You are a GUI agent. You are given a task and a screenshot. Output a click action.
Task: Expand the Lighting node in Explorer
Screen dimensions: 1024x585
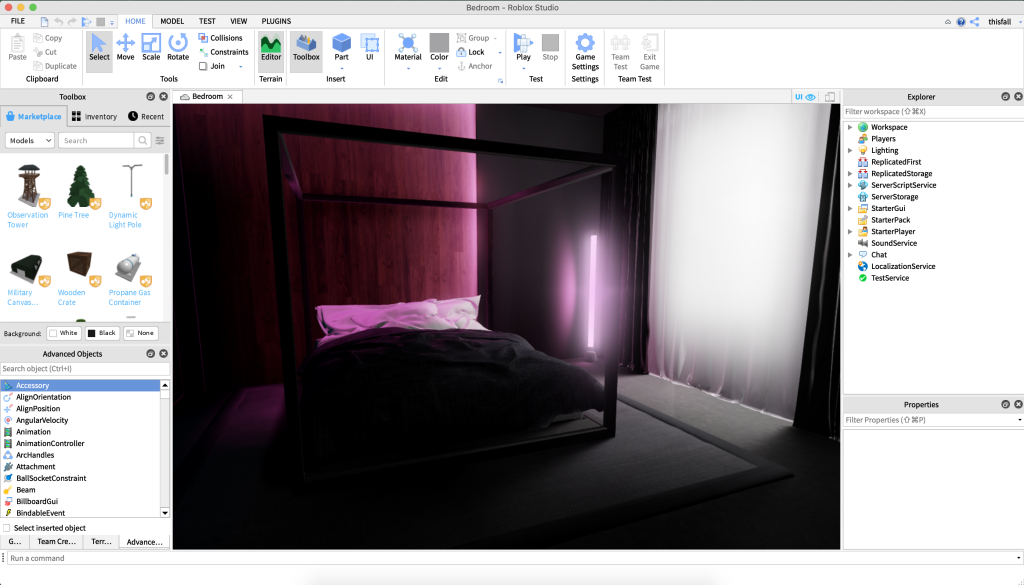[850, 150]
